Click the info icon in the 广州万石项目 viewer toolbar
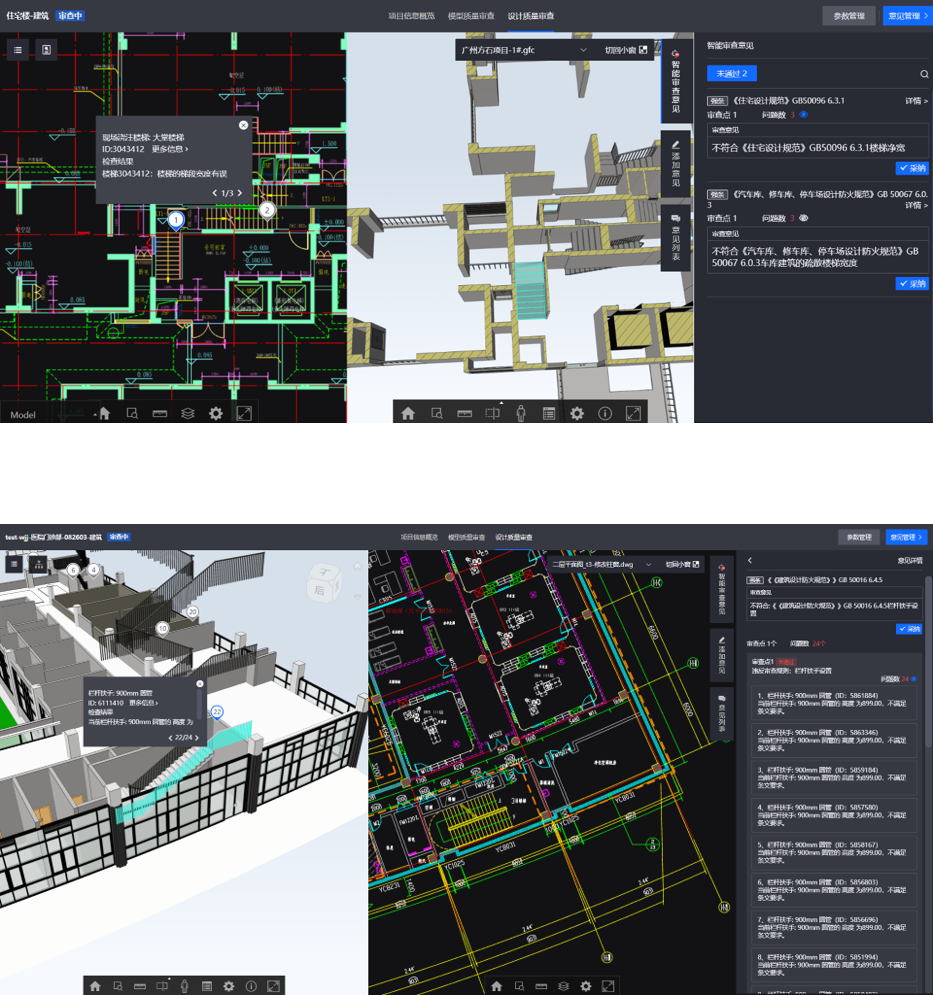The image size is (933, 995). (604, 413)
